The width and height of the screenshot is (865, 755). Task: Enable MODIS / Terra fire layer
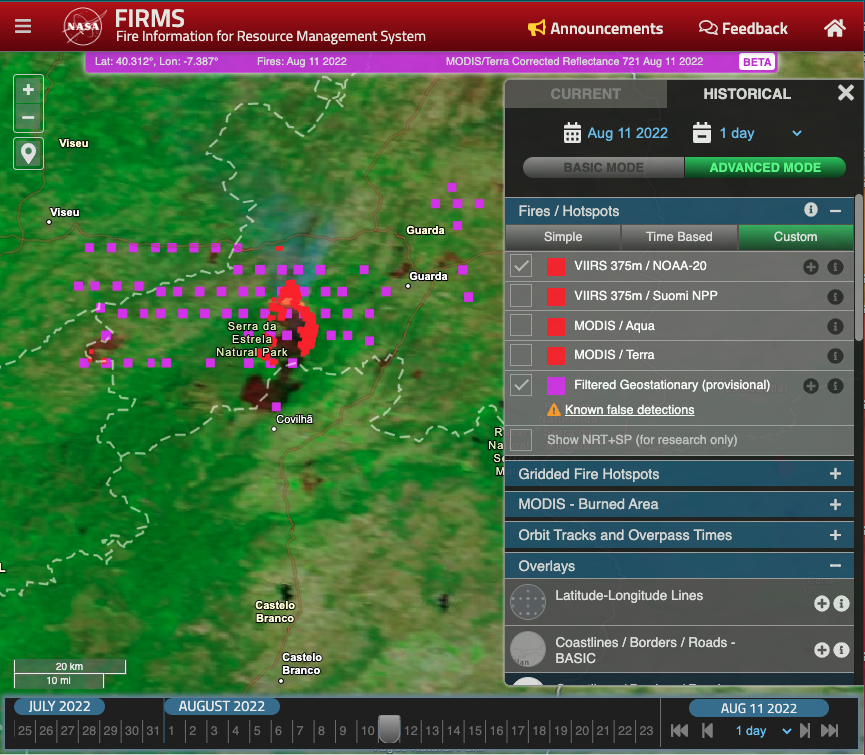521,355
